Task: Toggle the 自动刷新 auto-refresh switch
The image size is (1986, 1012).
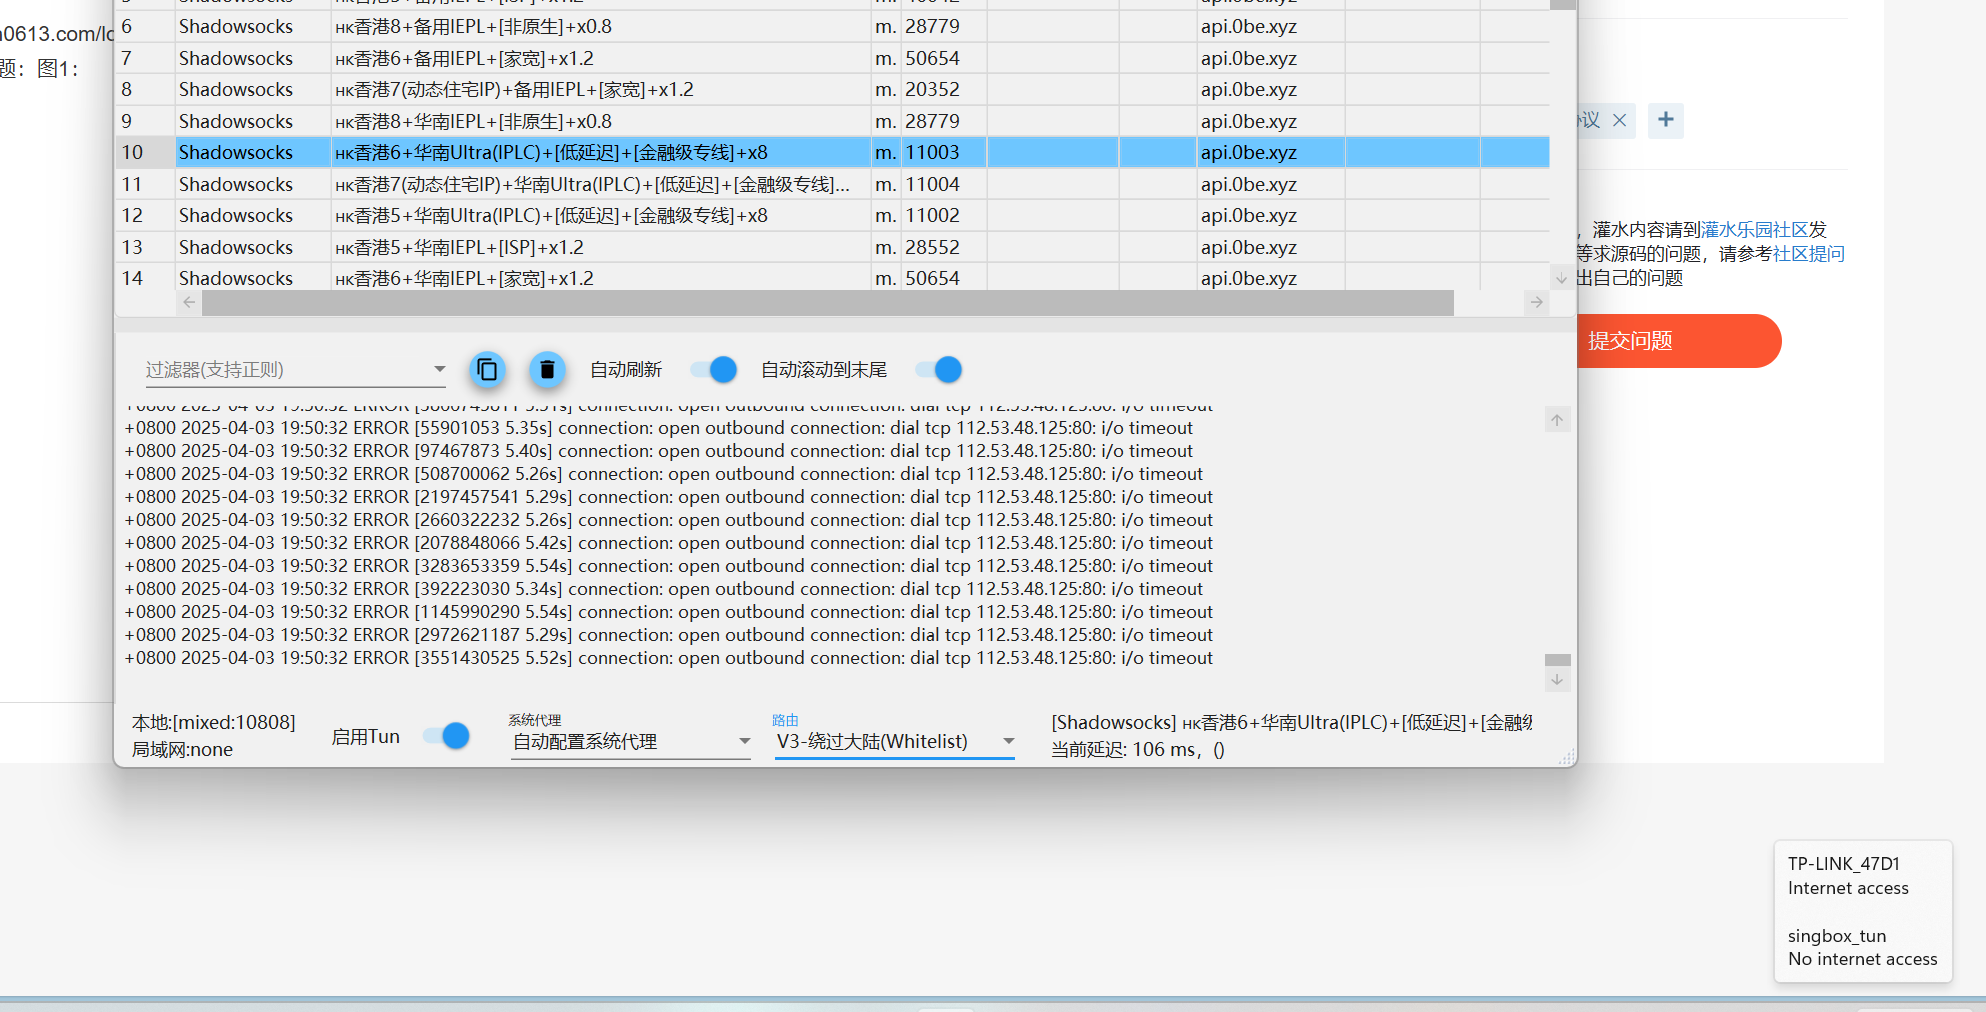Action: 714,370
